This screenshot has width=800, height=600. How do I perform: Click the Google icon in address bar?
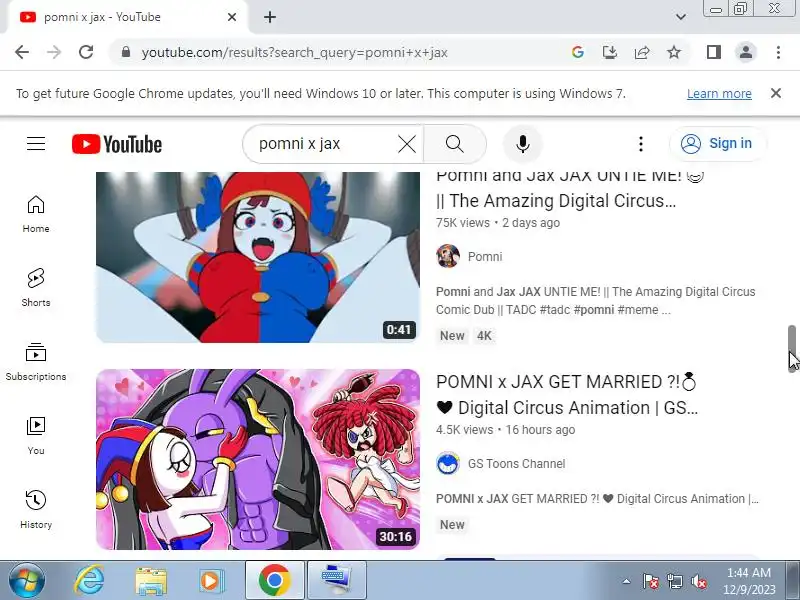(578, 52)
